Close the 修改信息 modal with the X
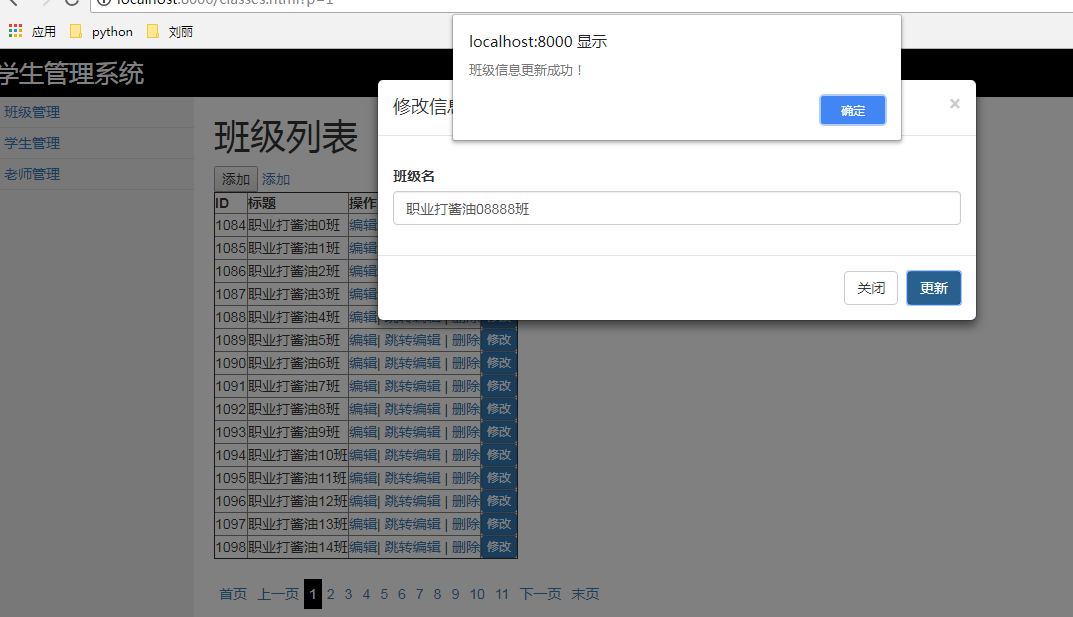The height and width of the screenshot is (617, 1073). 955,104
